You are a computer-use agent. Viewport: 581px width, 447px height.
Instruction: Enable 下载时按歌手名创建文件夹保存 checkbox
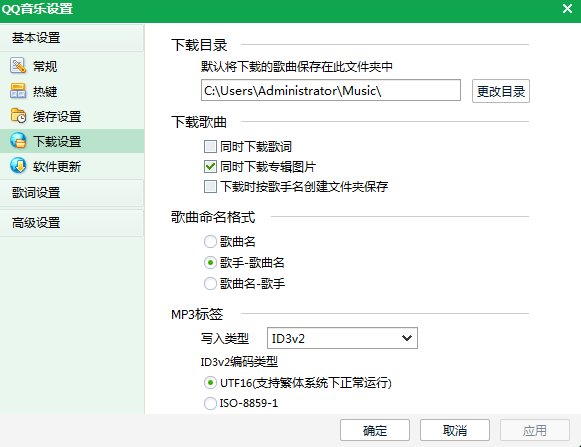(x=210, y=186)
